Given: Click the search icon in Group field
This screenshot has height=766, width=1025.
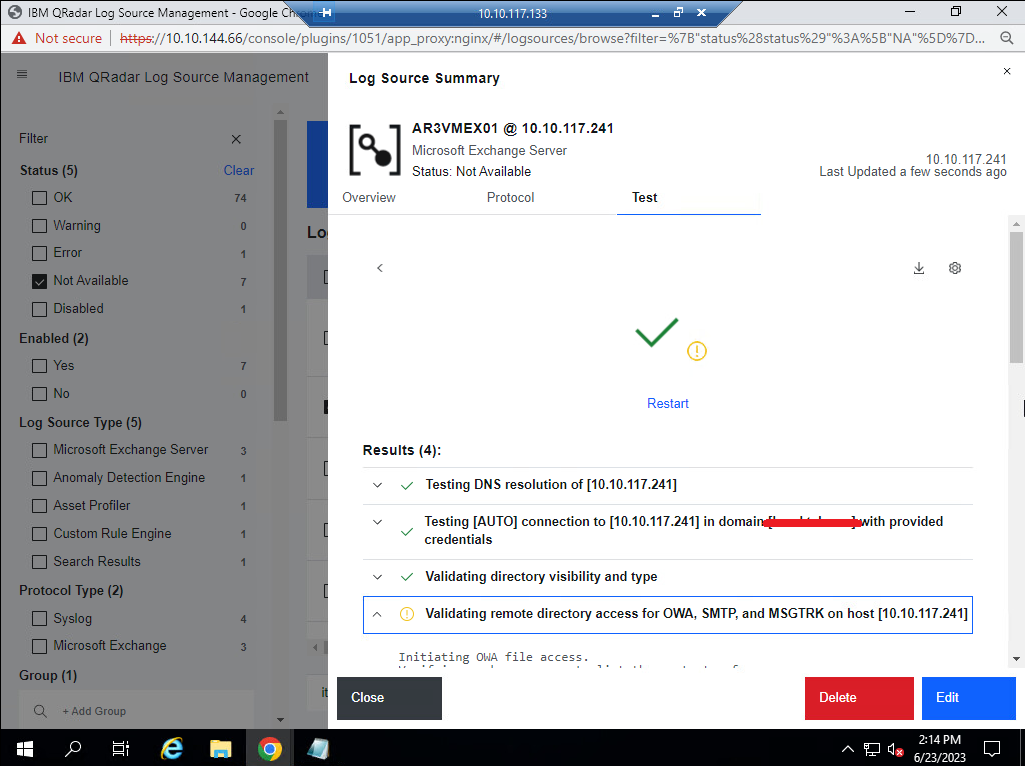Looking at the screenshot, I should [40, 711].
